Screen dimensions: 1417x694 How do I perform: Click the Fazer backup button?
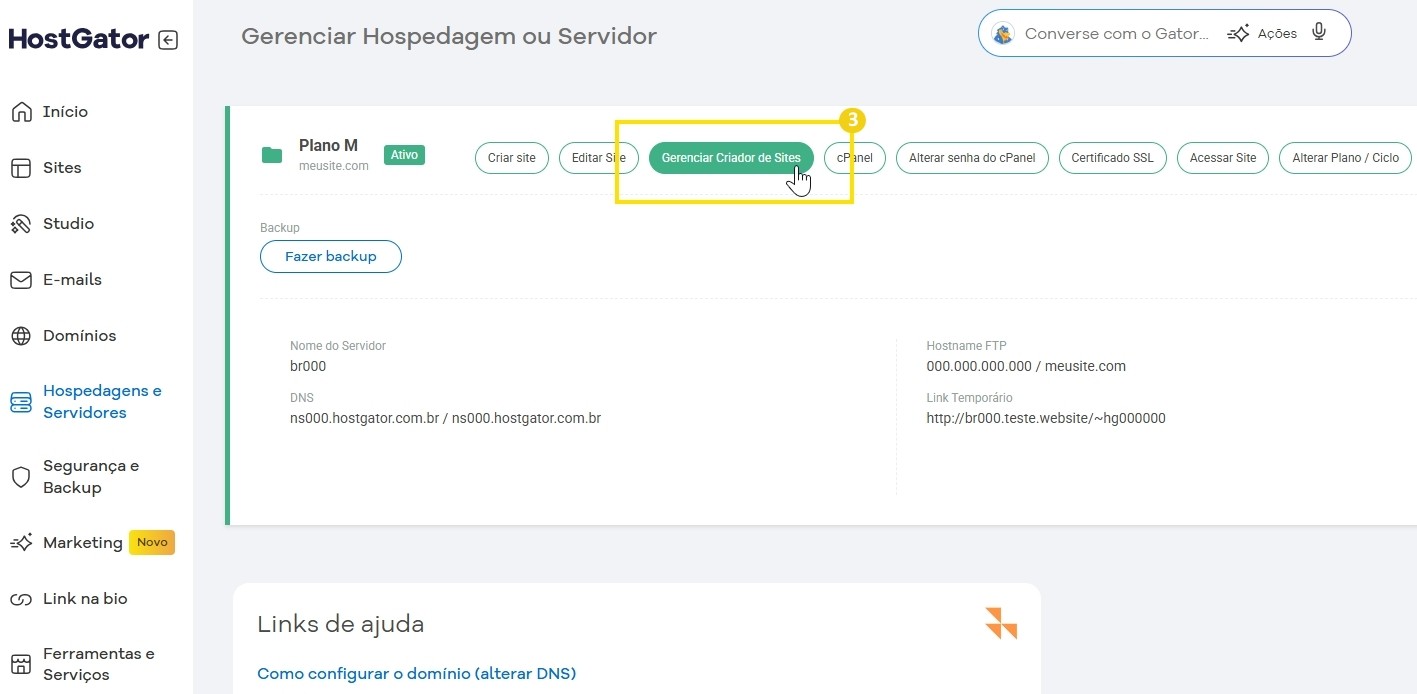331,257
